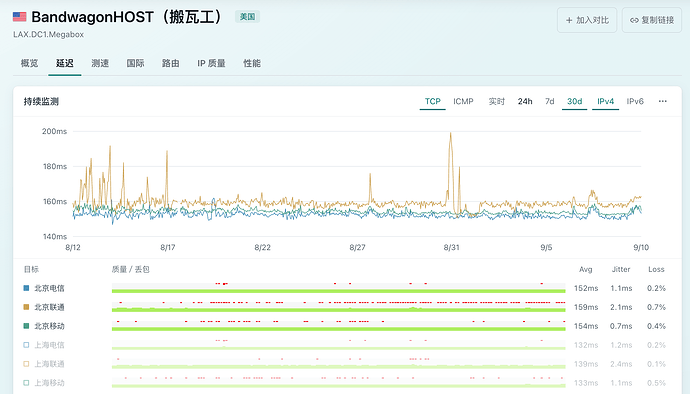
Task: Toggle the 北京电信 series color box
Action: (x=26, y=288)
